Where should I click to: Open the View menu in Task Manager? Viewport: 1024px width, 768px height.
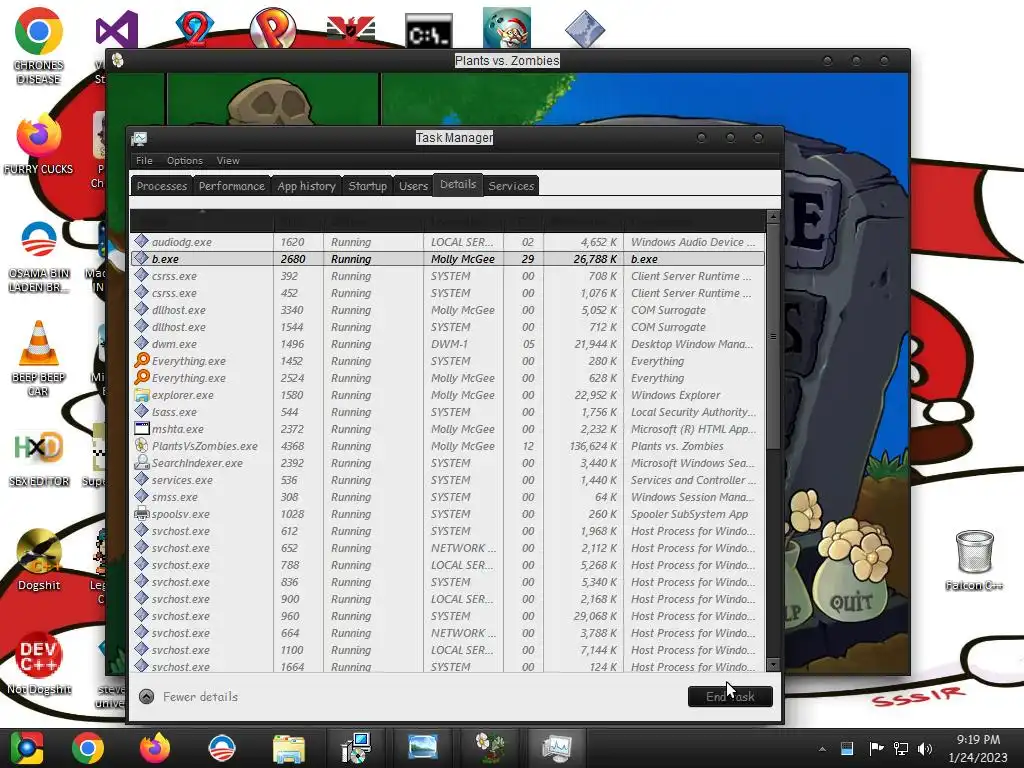point(228,161)
